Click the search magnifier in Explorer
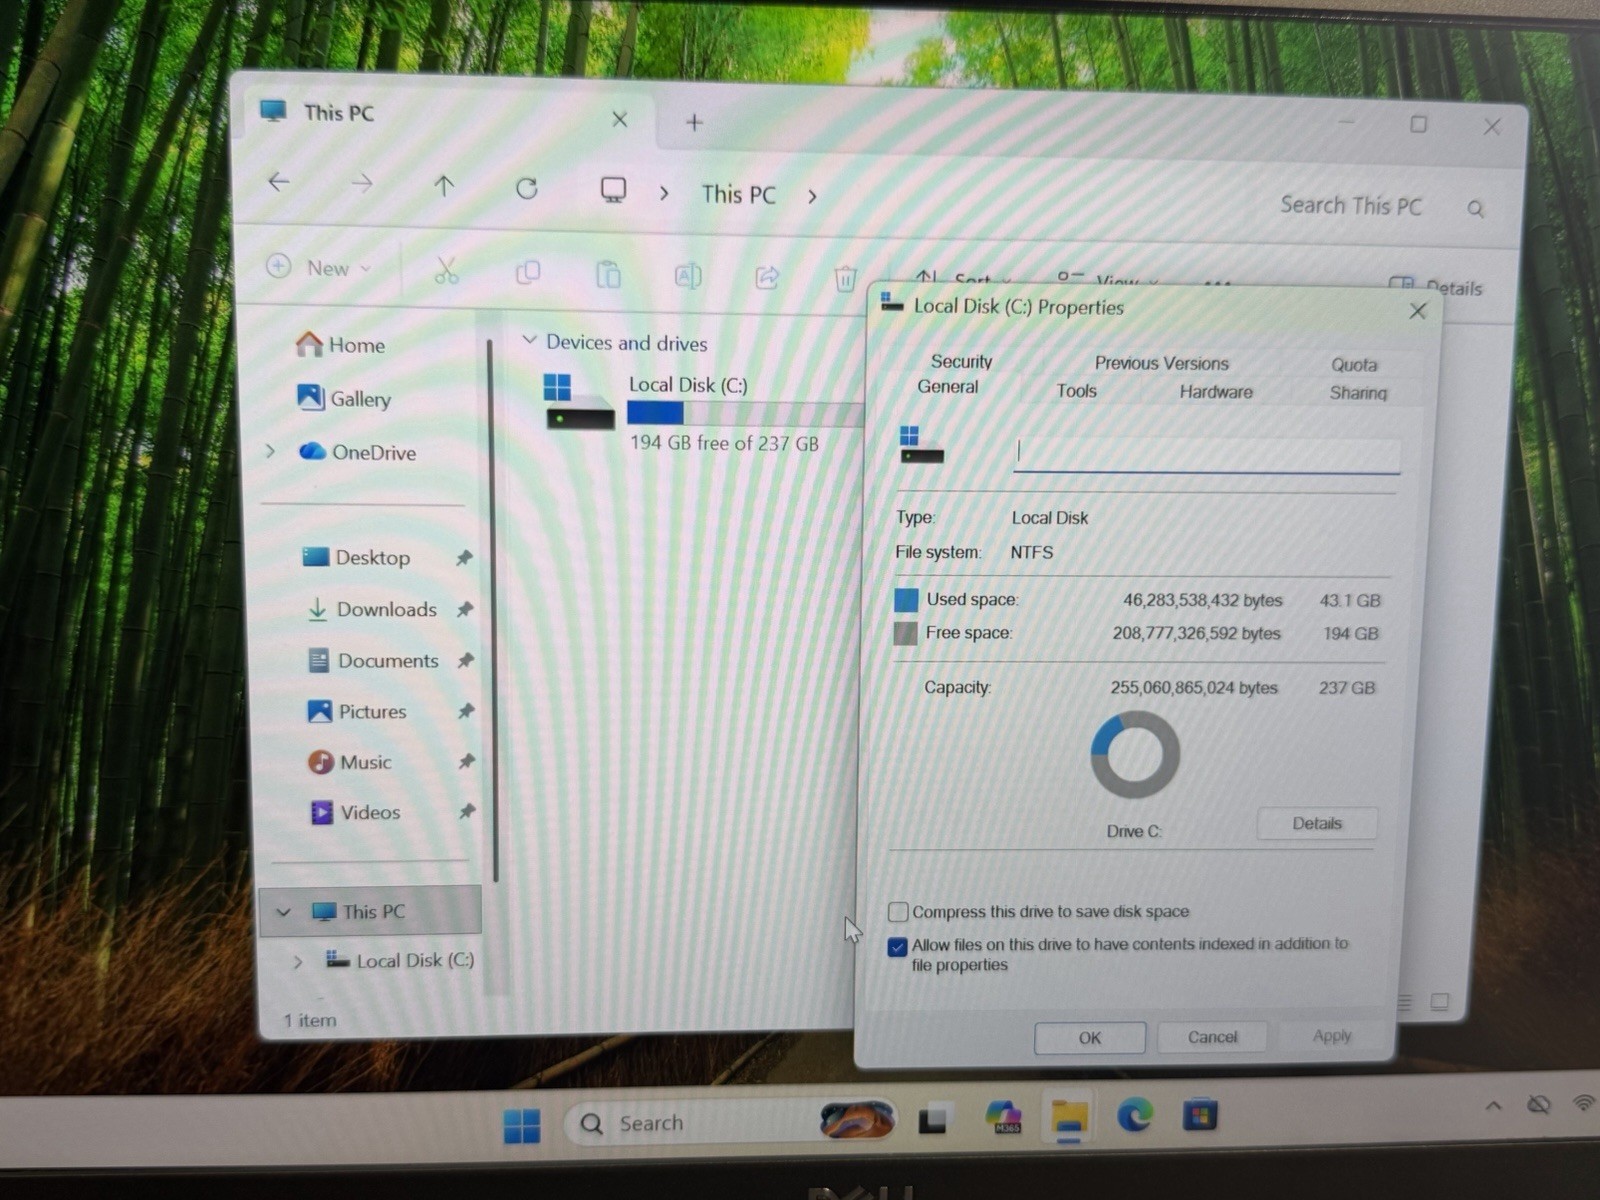1600x1200 pixels. tap(1475, 209)
